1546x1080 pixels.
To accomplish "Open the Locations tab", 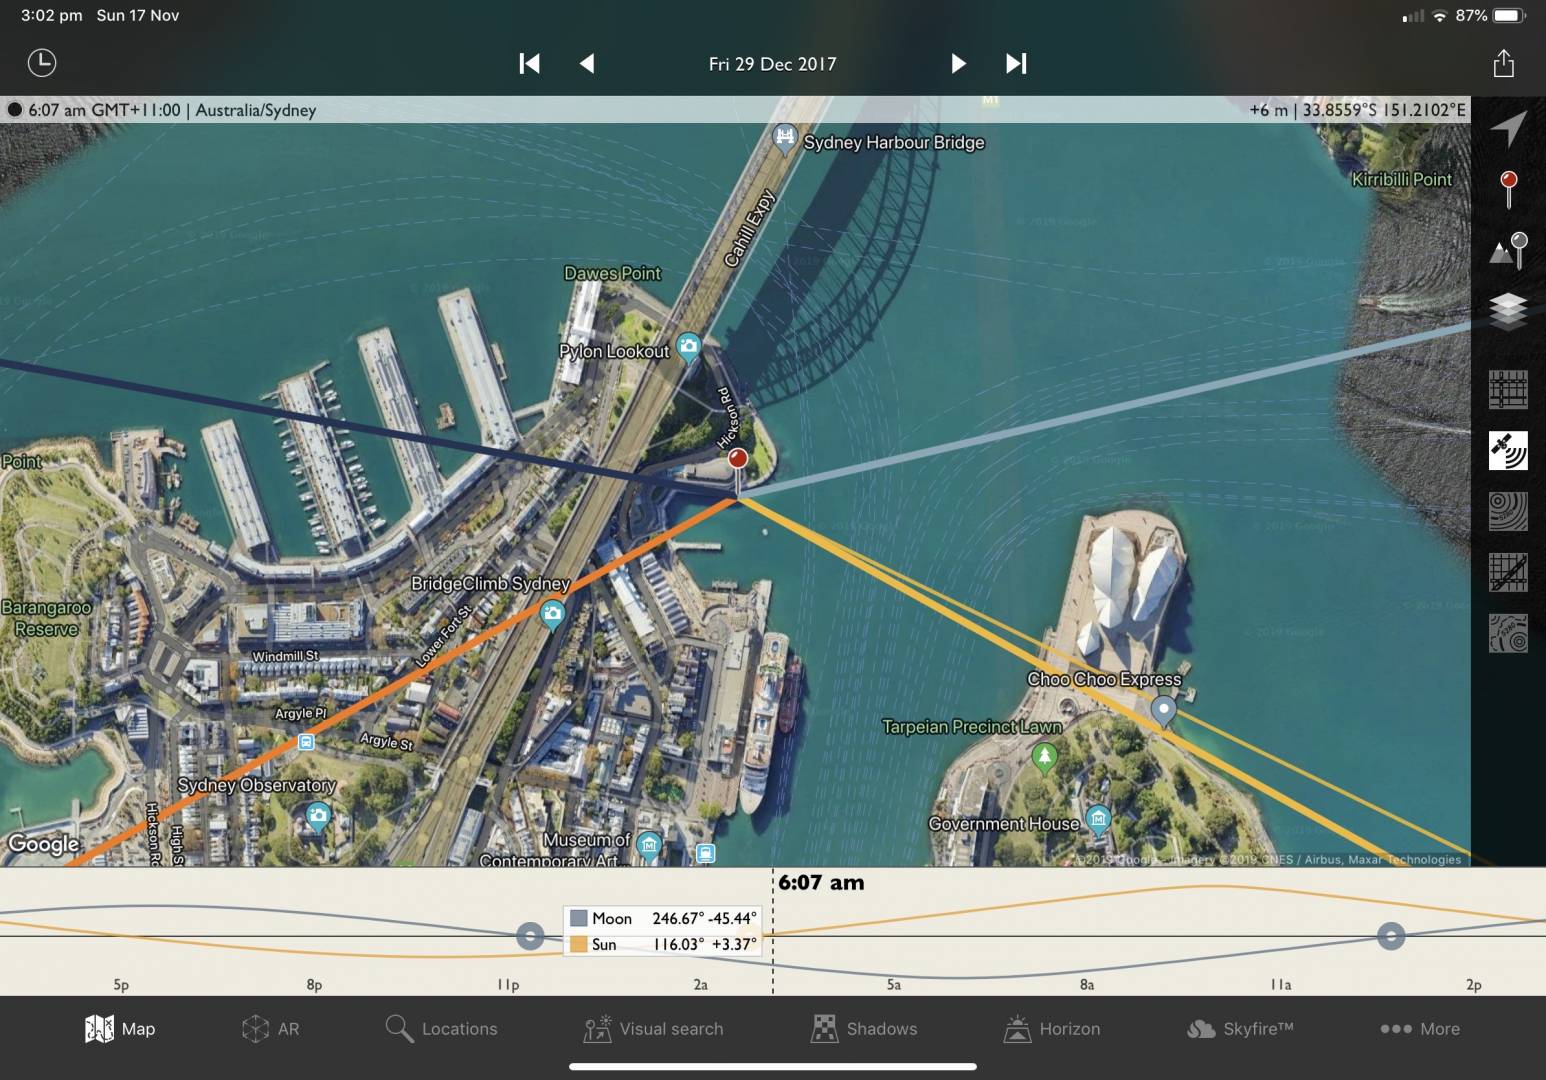I will pyautogui.click(x=441, y=1029).
